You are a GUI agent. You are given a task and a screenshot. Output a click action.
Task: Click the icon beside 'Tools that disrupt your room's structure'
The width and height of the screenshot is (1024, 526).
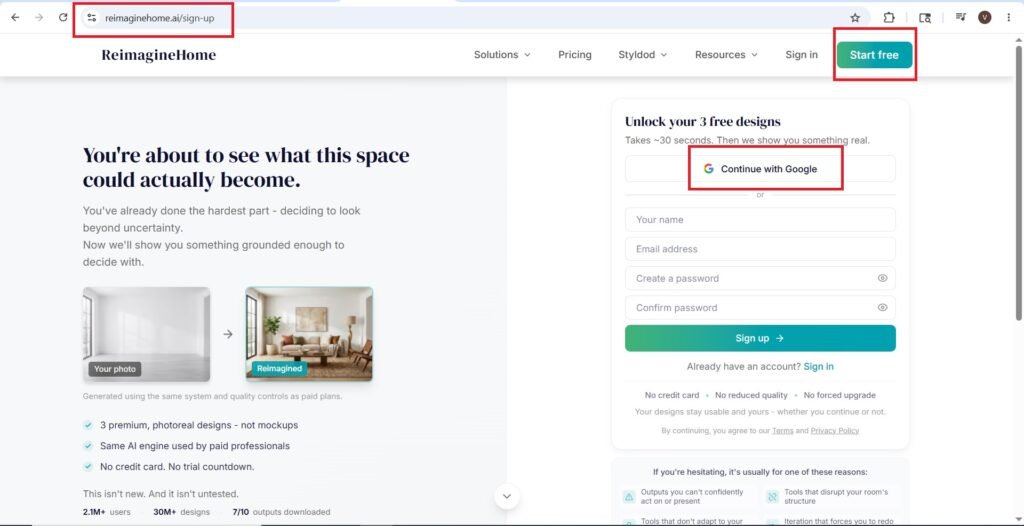coord(773,497)
